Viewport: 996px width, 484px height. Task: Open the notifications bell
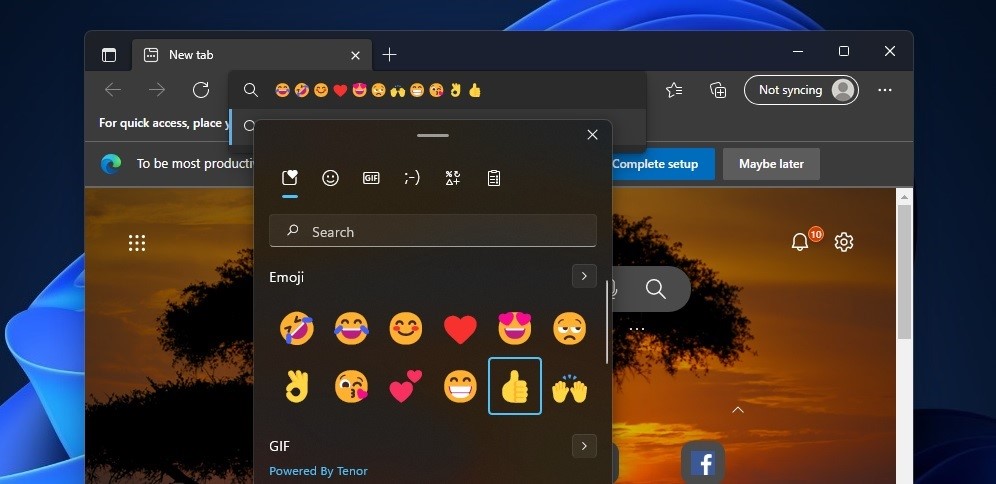tap(800, 241)
